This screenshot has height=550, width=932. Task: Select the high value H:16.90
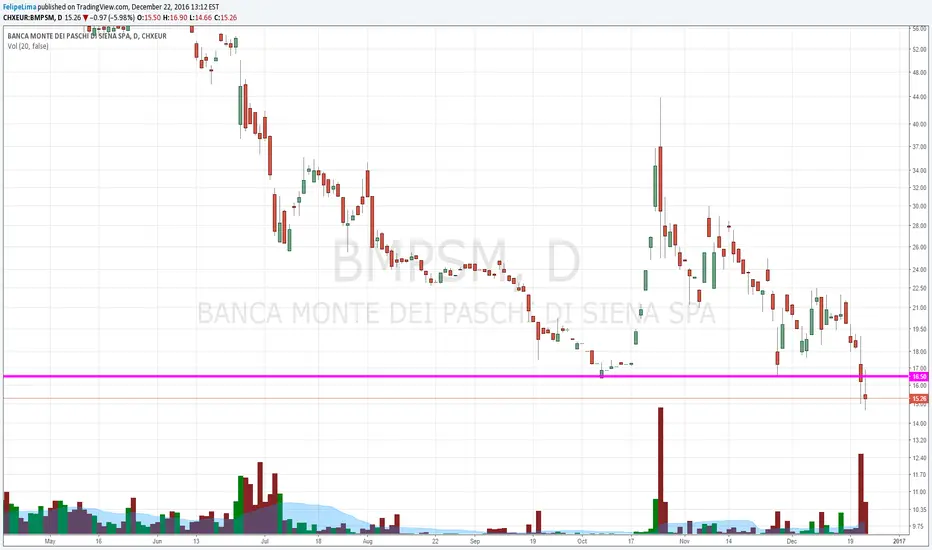175,18
